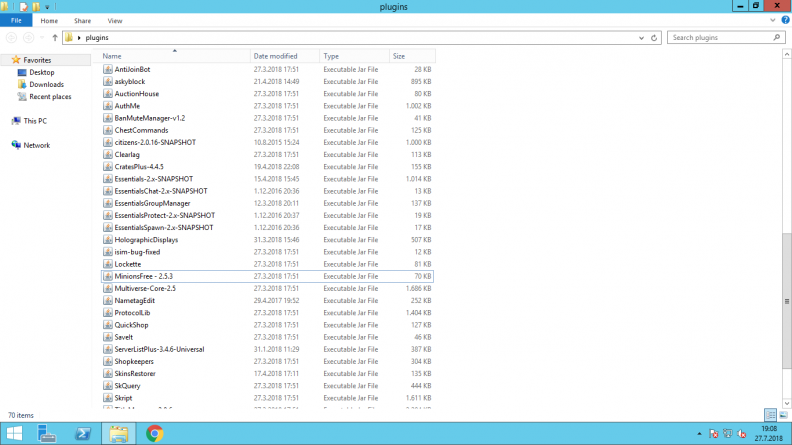Open Recent places in navigation pane
This screenshot has height=445, width=792.
pyautogui.click(x=50, y=96)
